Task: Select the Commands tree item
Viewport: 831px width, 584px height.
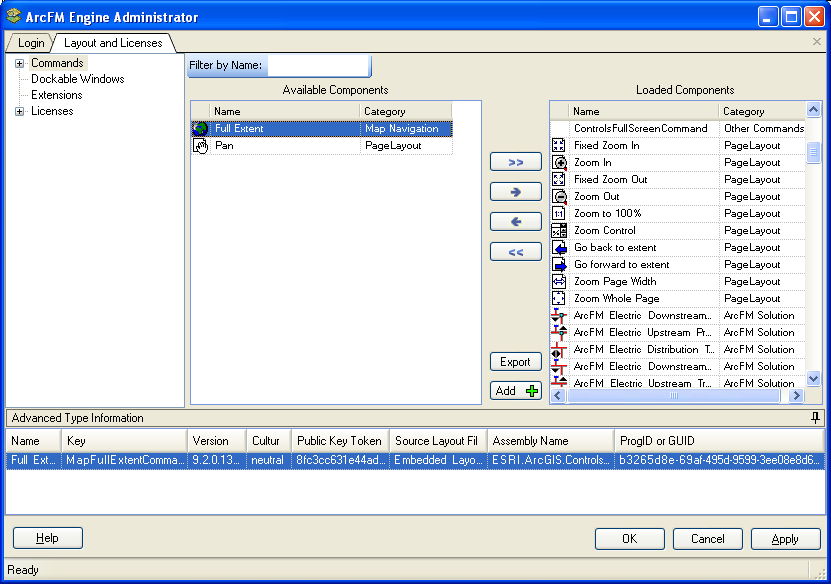Action: [57, 63]
